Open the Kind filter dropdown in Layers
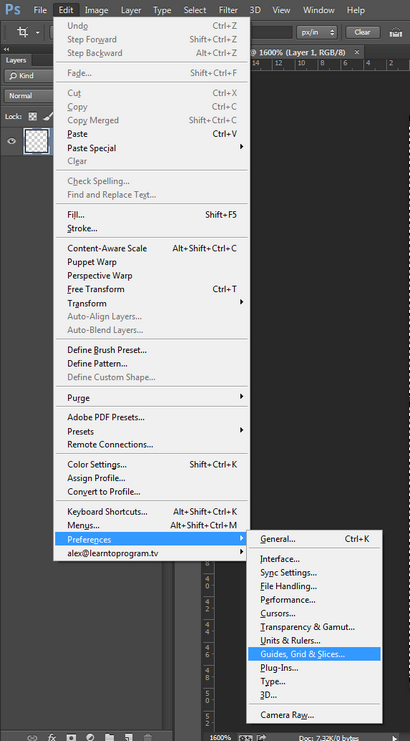The height and width of the screenshot is (741, 410). (x=29, y=76)
